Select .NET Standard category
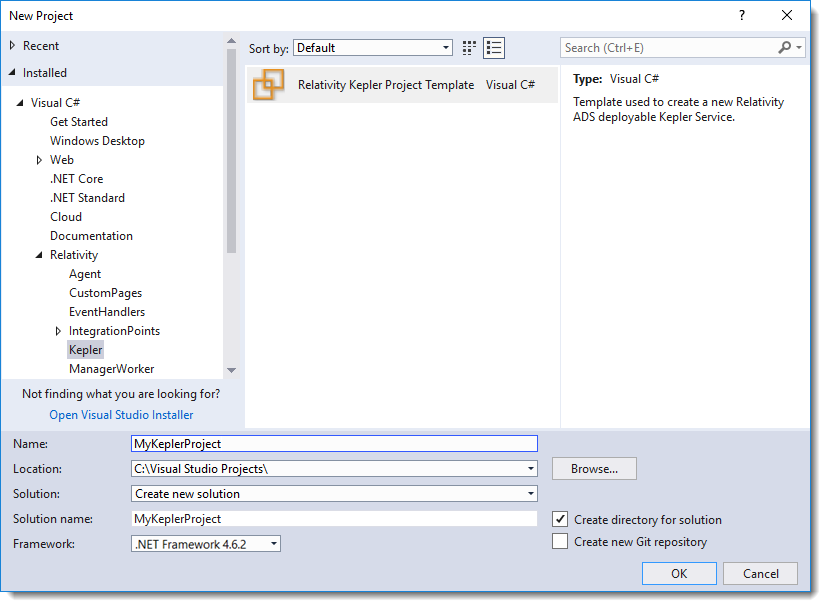 [87, 198]
